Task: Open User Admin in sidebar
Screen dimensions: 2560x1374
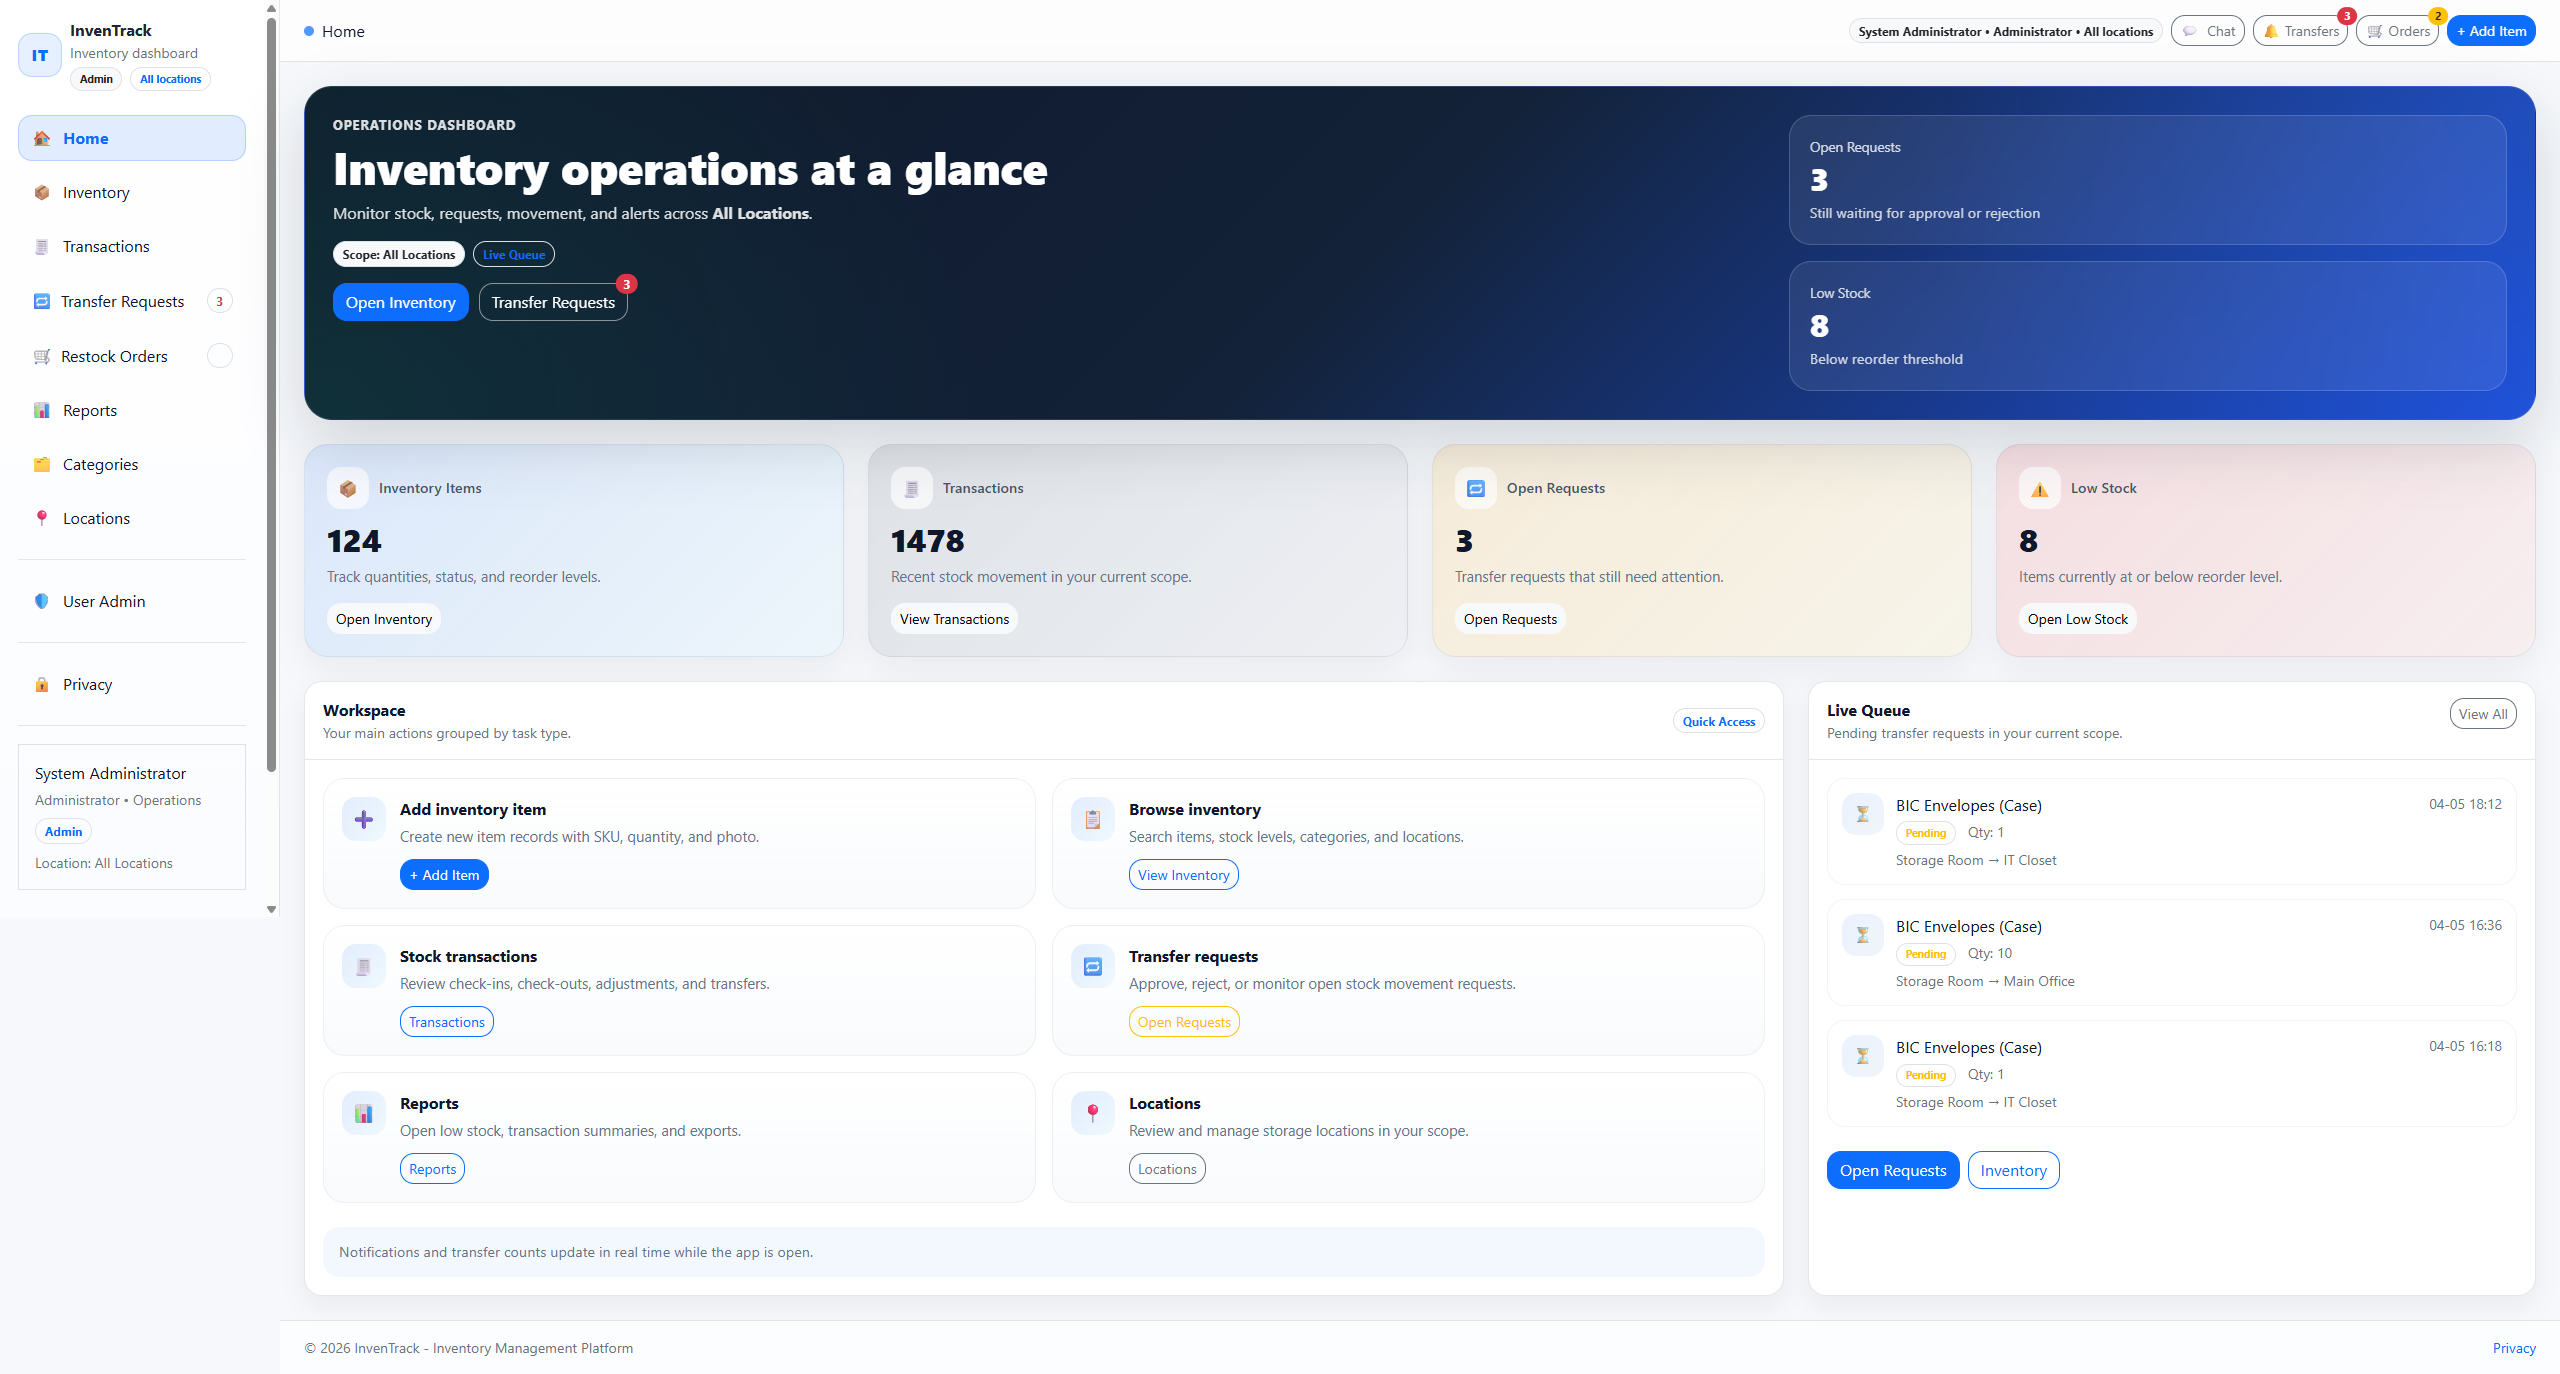Action: click(104, 601)
